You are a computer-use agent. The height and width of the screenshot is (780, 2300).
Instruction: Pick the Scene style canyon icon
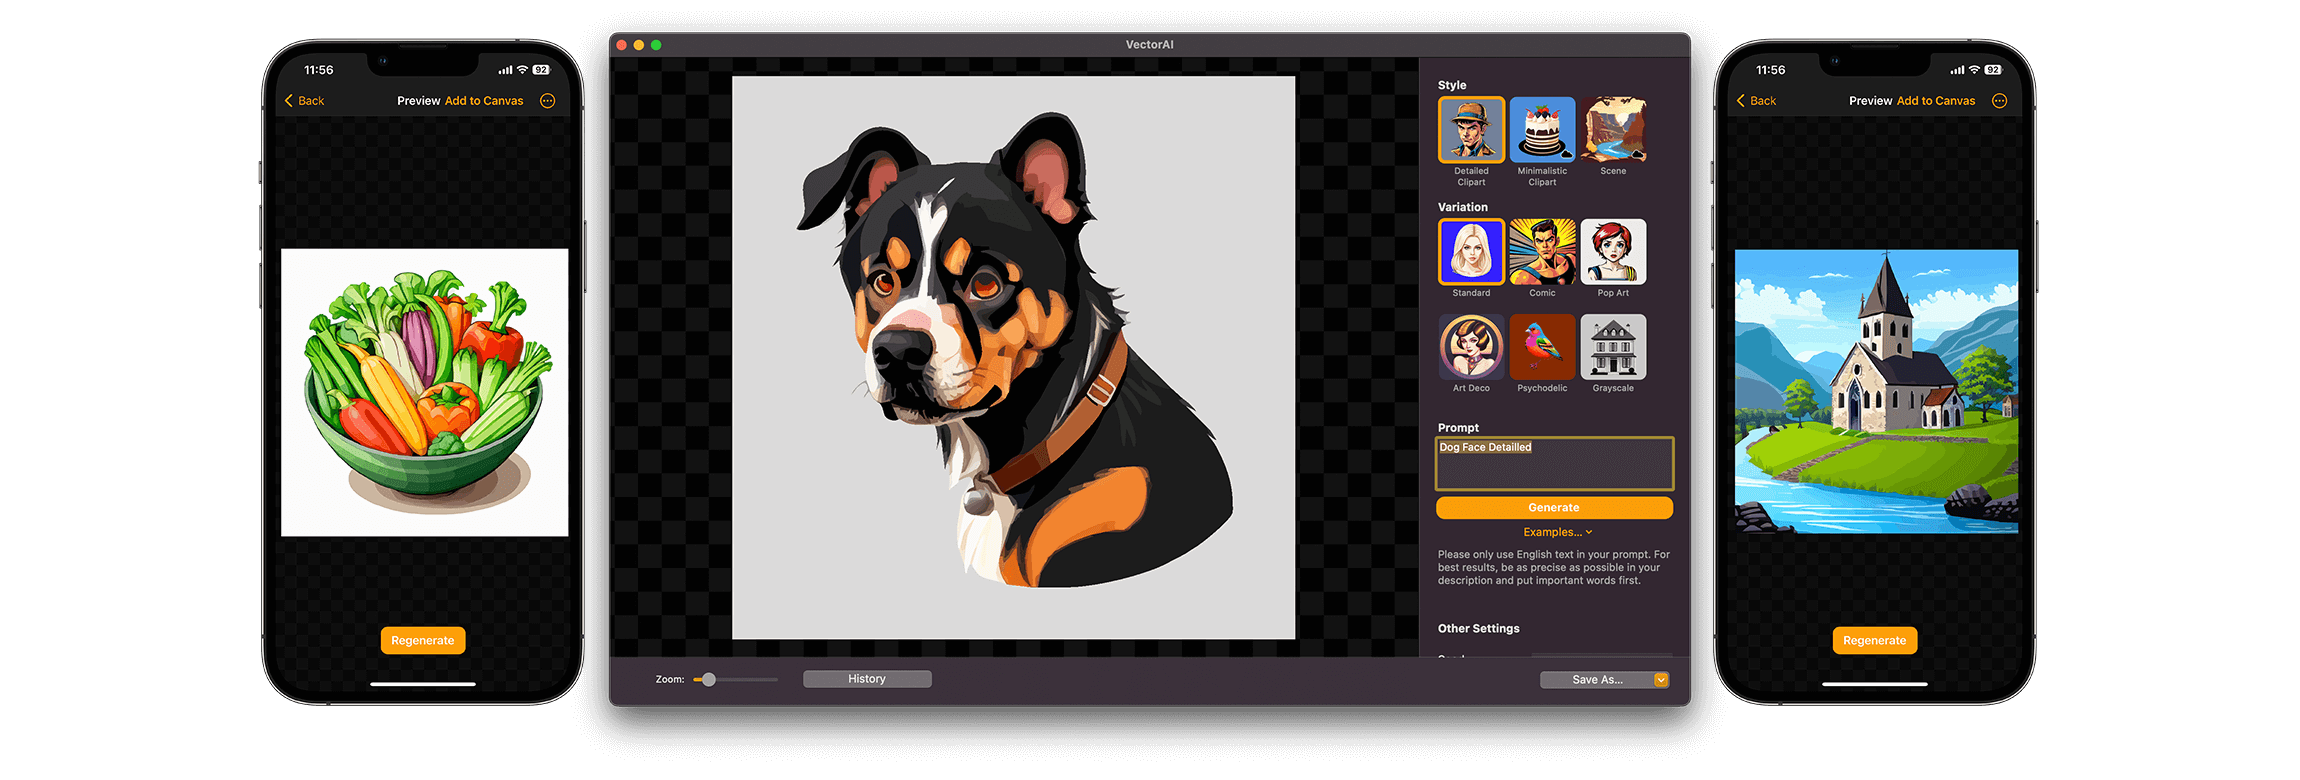tap(1613, 130)
